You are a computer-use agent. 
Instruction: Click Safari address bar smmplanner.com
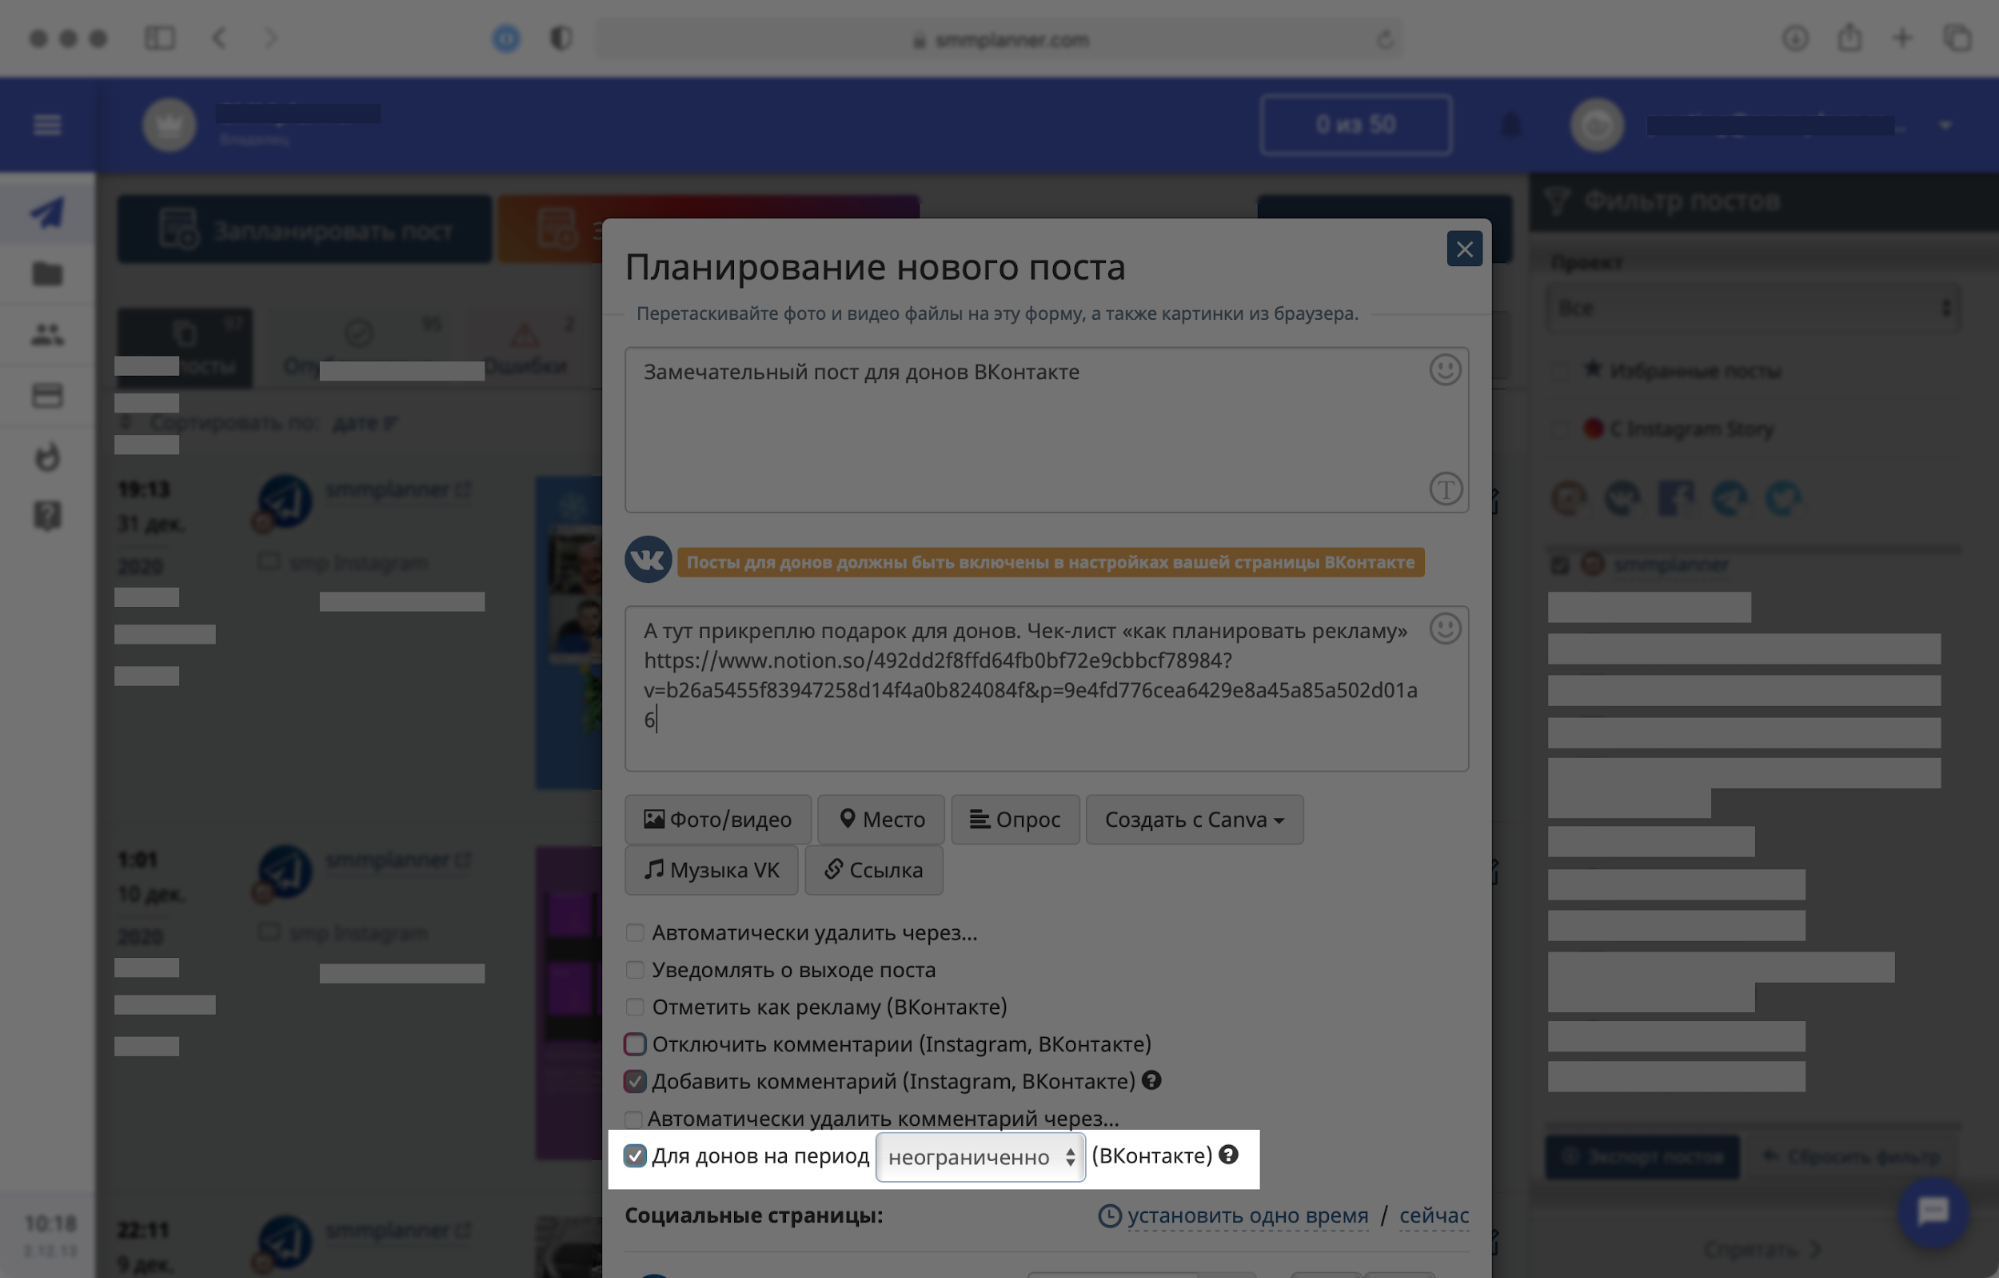pos(1000,40)
